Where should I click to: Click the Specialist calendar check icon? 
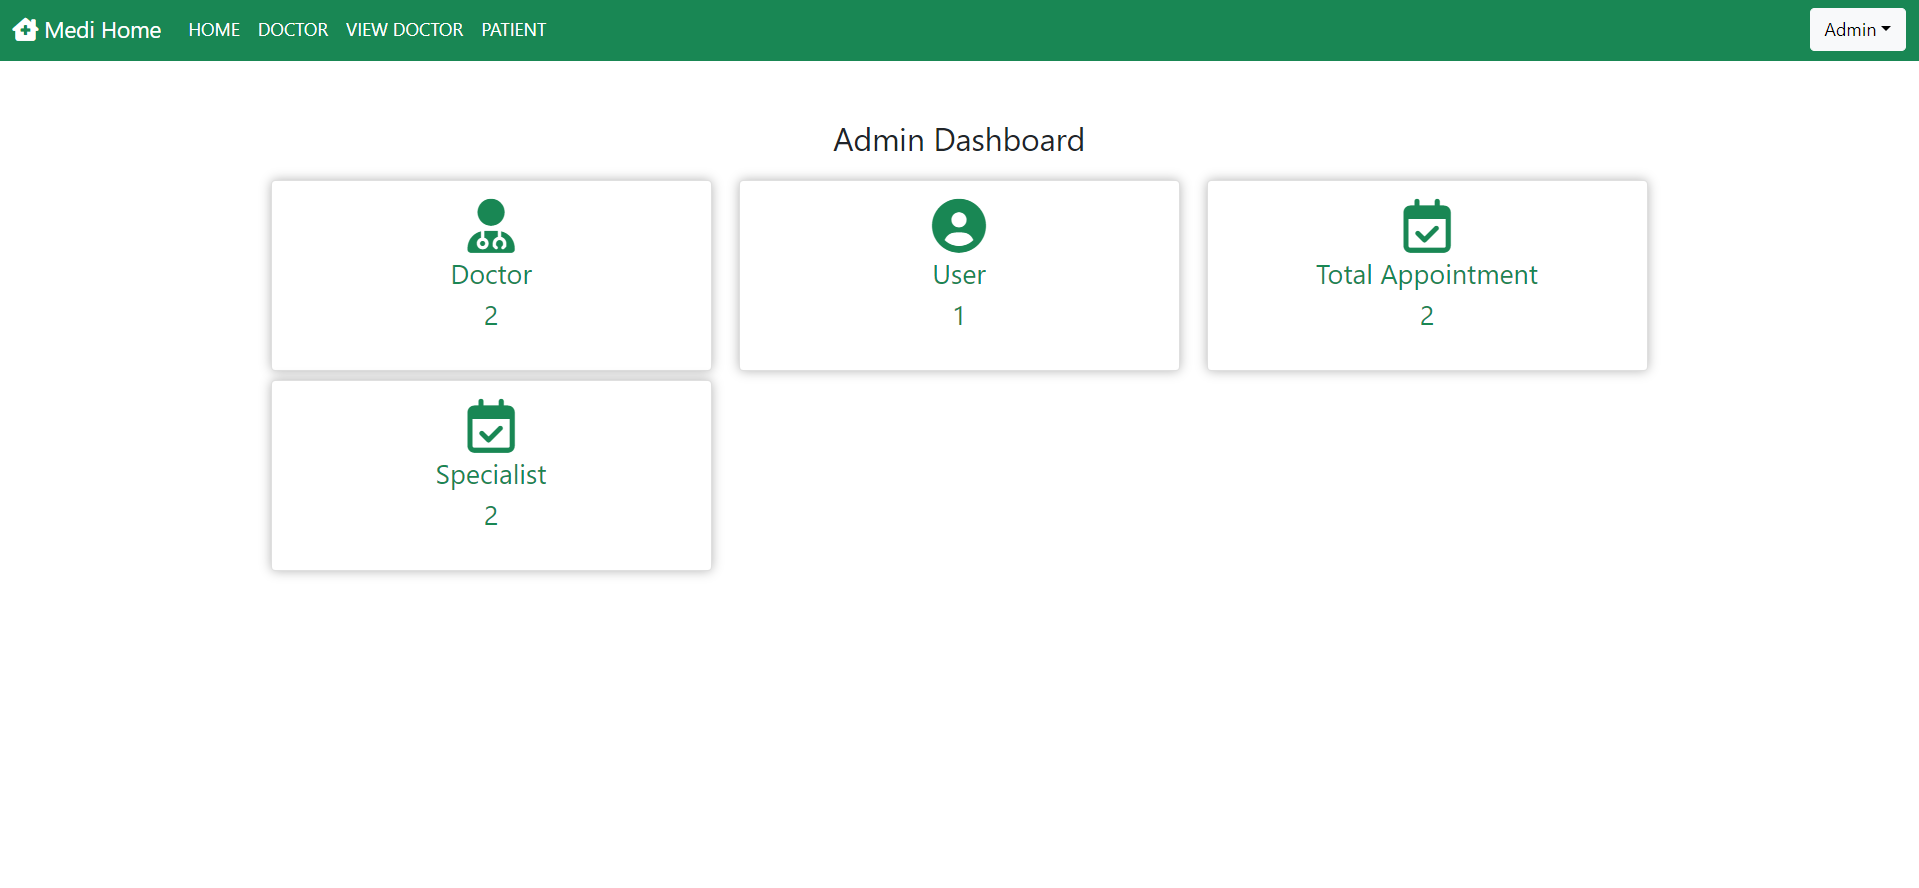491,426
